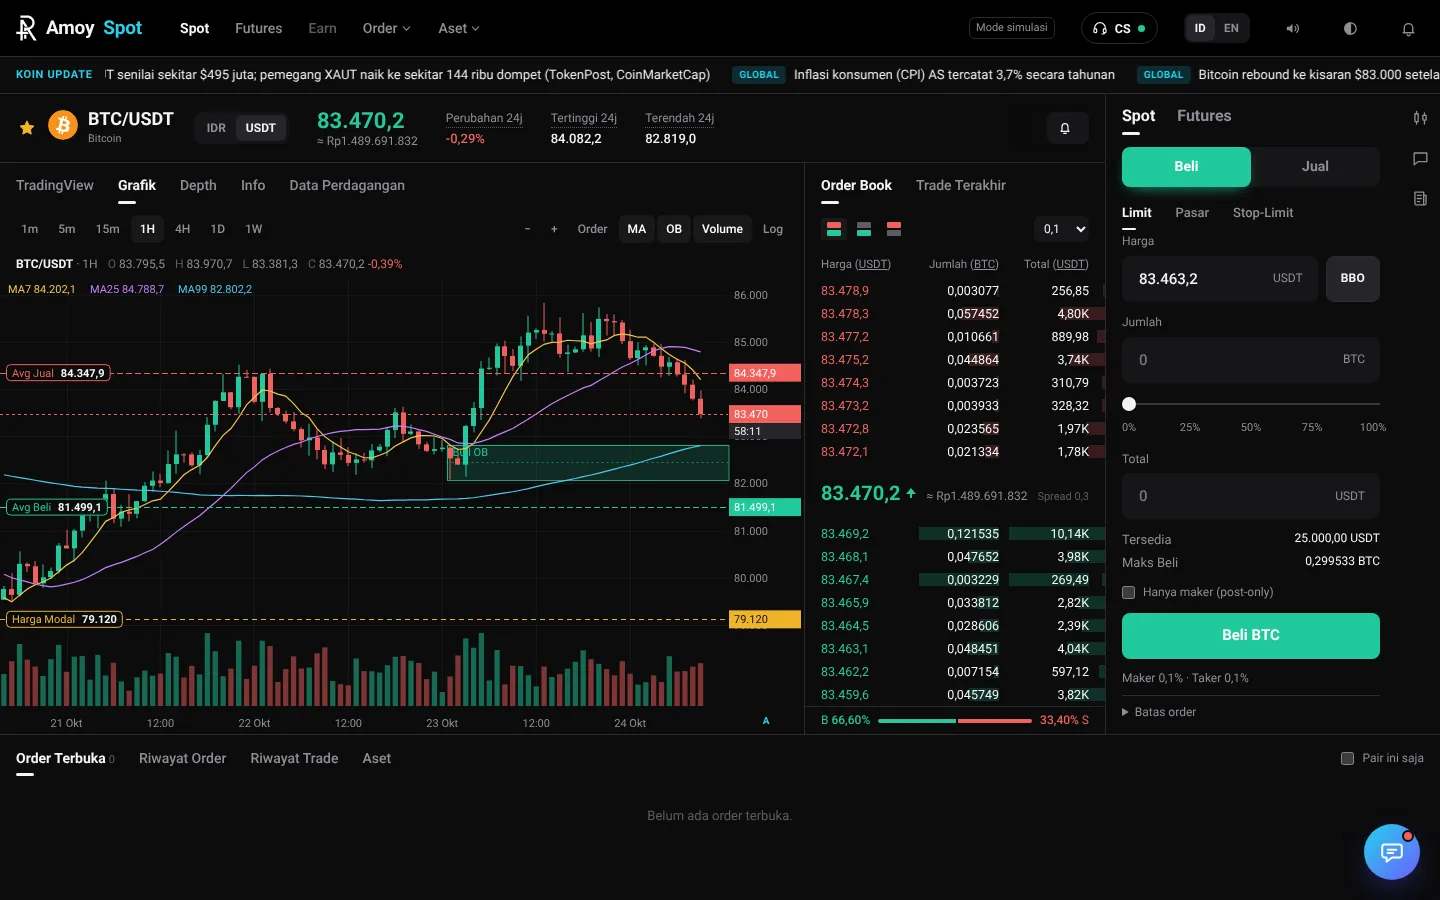Show asks-only order book view
1440x900 pixels.
(894, 229)
